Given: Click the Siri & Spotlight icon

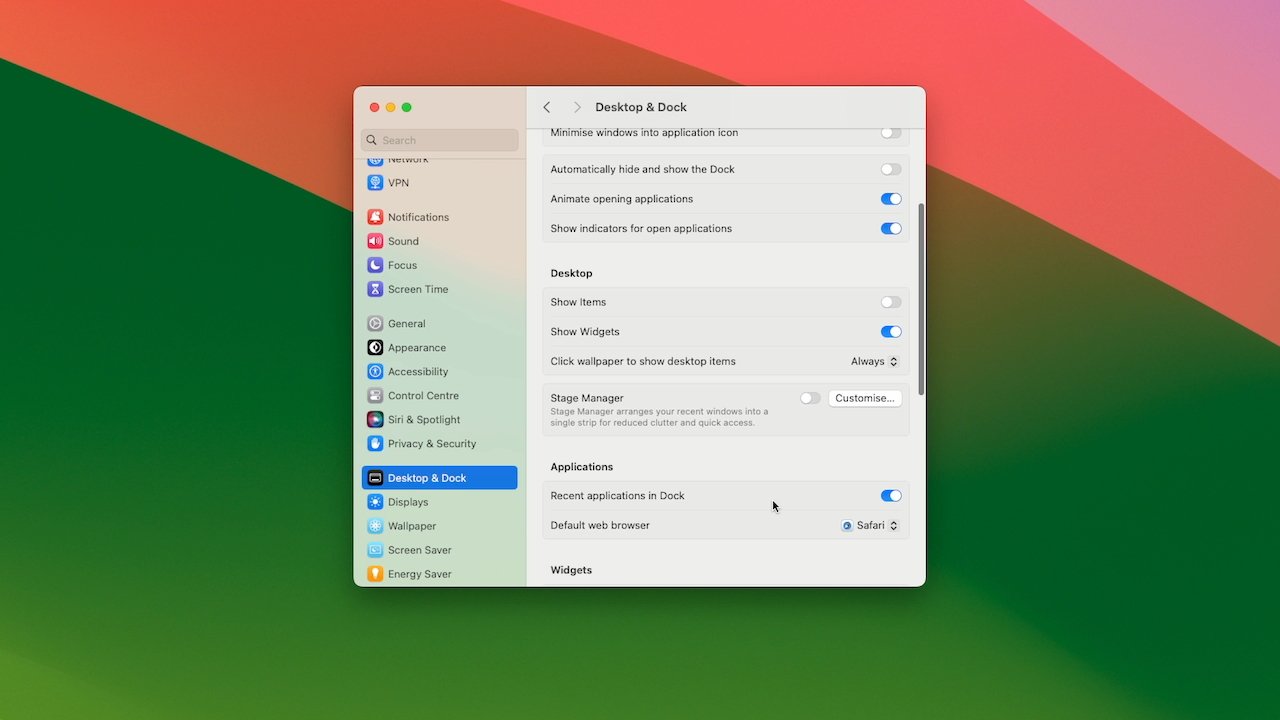Looking at the screenshot, I should point(375,419).
